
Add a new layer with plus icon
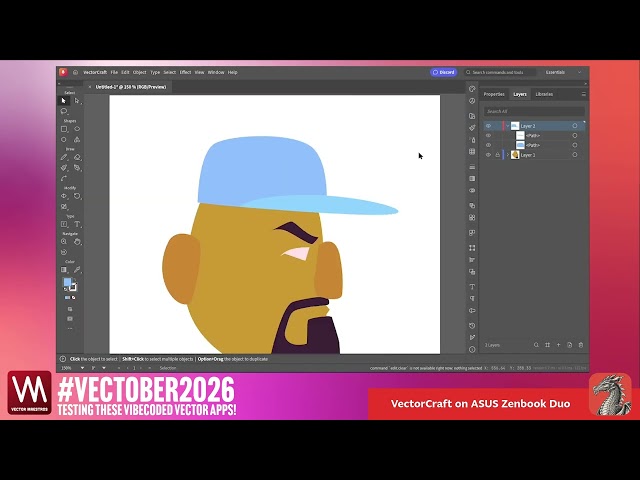click(558, 345)
